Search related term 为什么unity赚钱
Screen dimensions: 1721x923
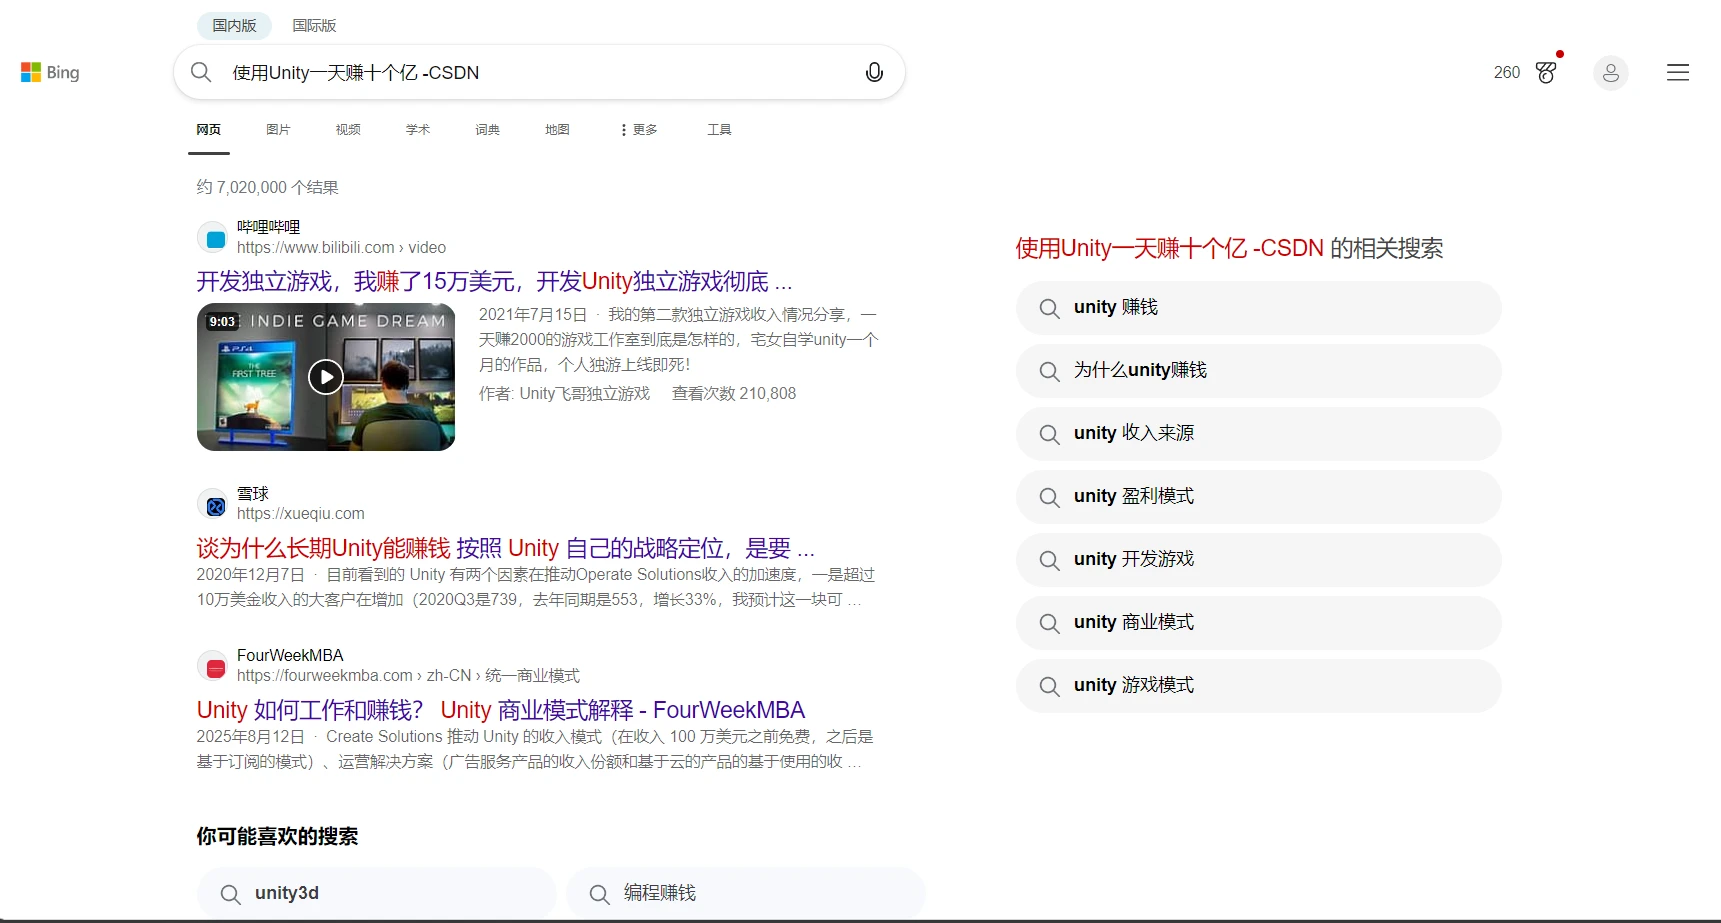click(x=1259, y=371)
